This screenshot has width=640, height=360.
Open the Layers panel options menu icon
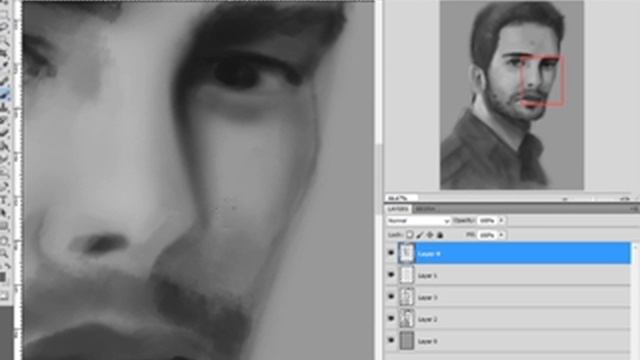tap(634, 209)
